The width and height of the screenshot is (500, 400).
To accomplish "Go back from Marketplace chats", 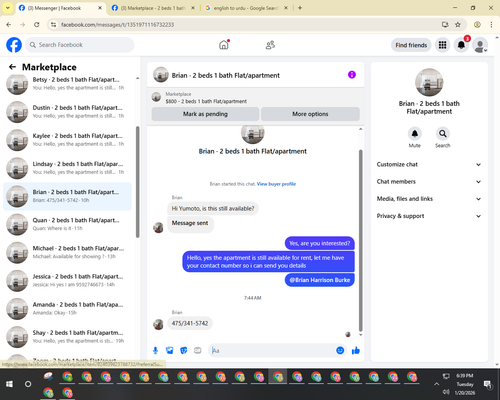I will [12, 67].
